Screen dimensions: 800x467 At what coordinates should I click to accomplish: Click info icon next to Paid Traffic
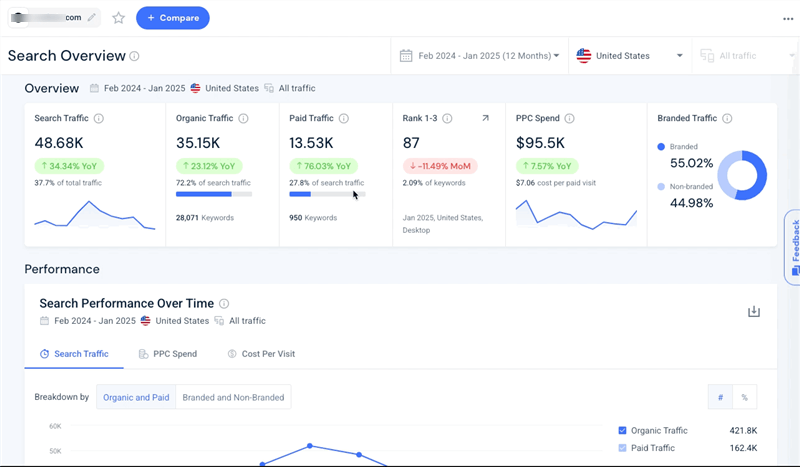(x=344, y=118)
